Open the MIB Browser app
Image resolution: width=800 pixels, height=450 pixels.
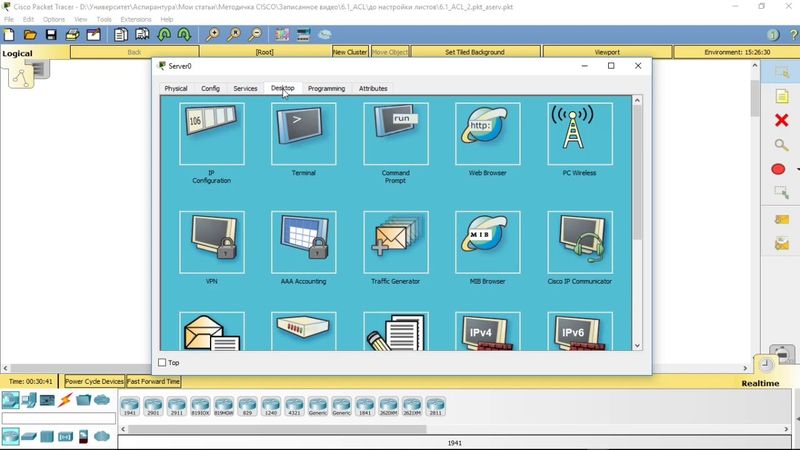[x=488, y=242]
